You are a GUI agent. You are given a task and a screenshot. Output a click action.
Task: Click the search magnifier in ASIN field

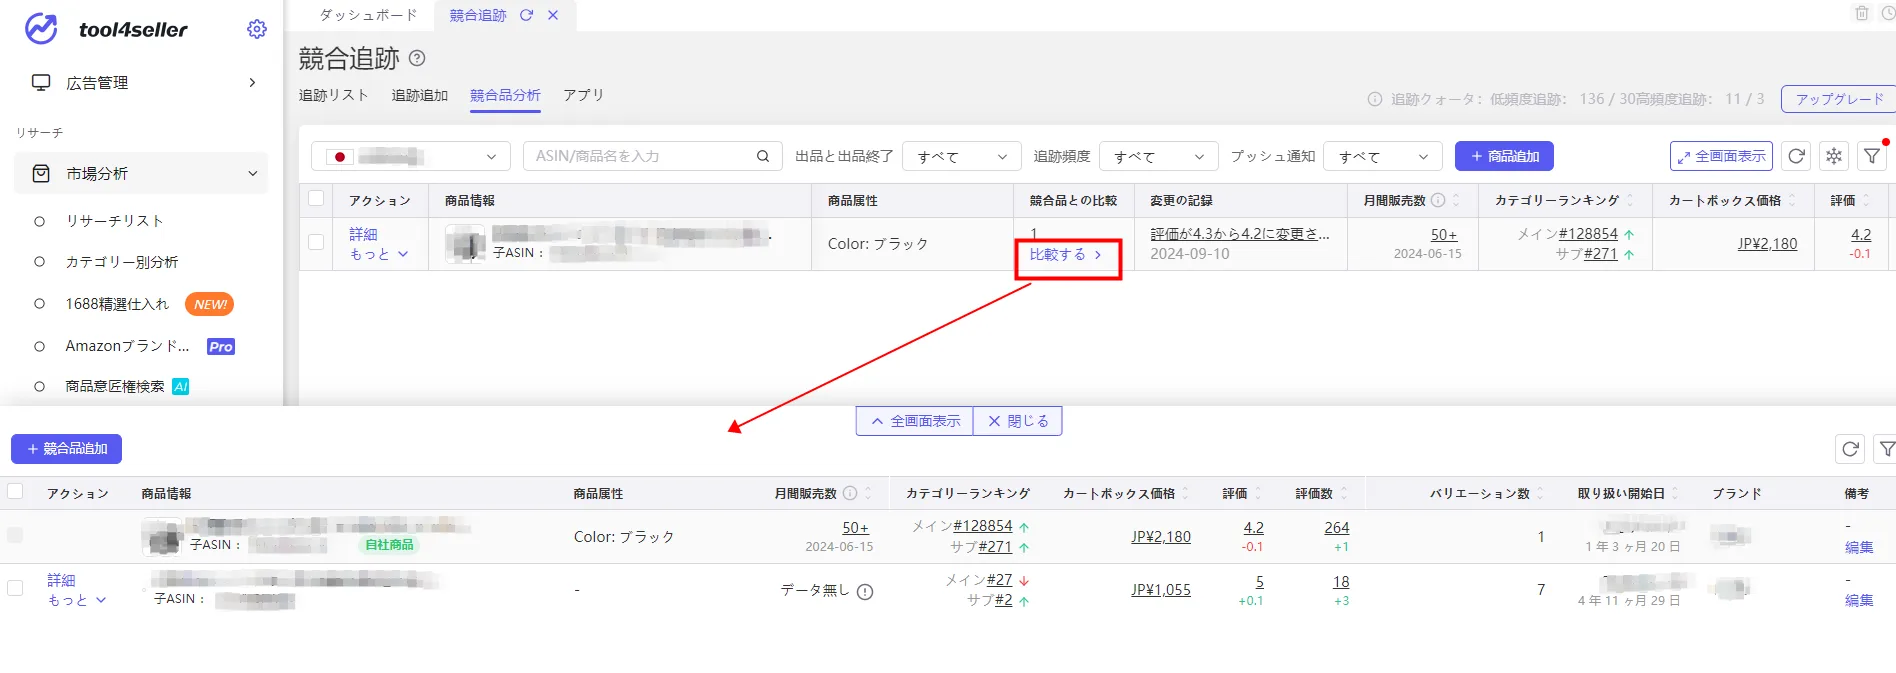click(763, 156)
